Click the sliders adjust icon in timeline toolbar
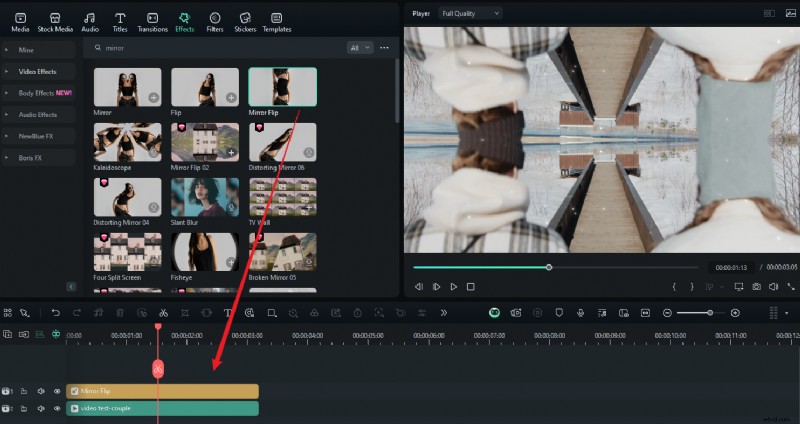This screenshot has height=424, width=800. point(422,313)
